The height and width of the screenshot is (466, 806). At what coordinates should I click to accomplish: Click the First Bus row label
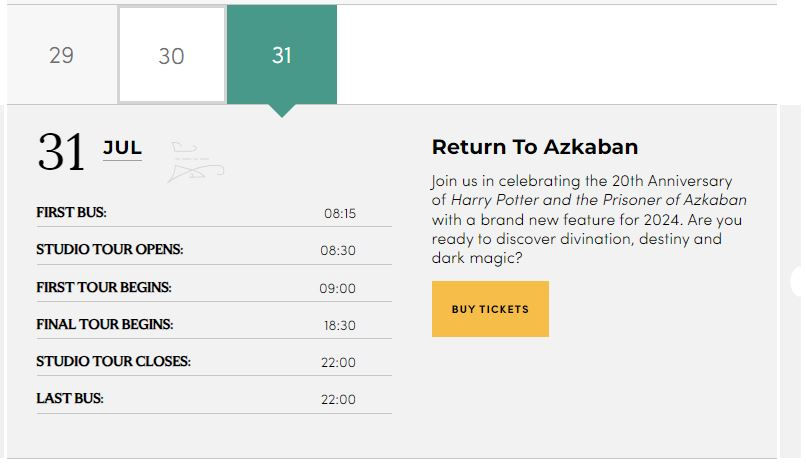tap(71, 212)
